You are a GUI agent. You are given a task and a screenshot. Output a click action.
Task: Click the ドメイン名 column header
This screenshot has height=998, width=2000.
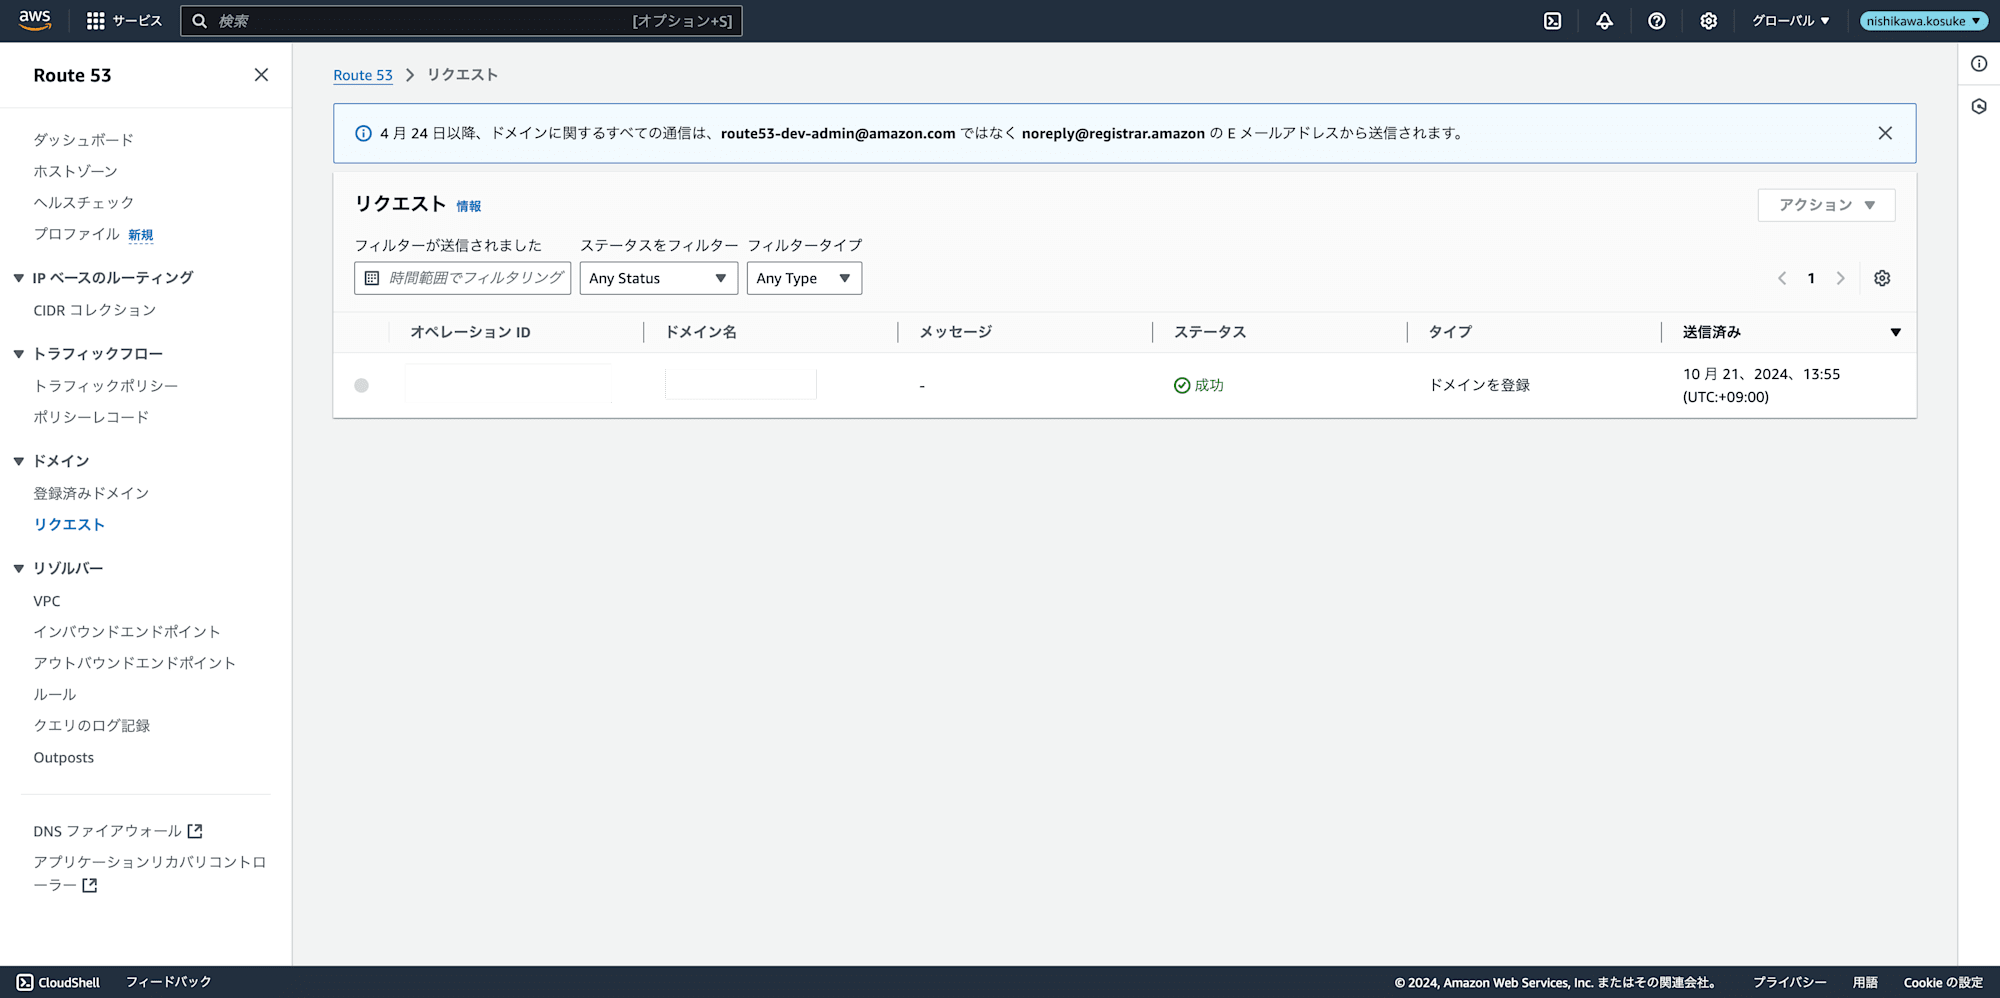click(701, 332)
